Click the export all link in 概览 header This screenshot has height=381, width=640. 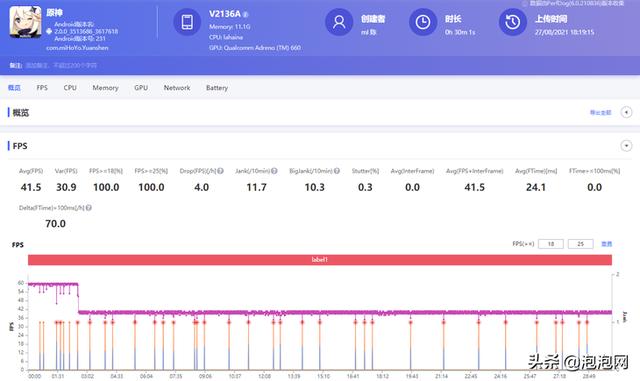coord(600,113)
